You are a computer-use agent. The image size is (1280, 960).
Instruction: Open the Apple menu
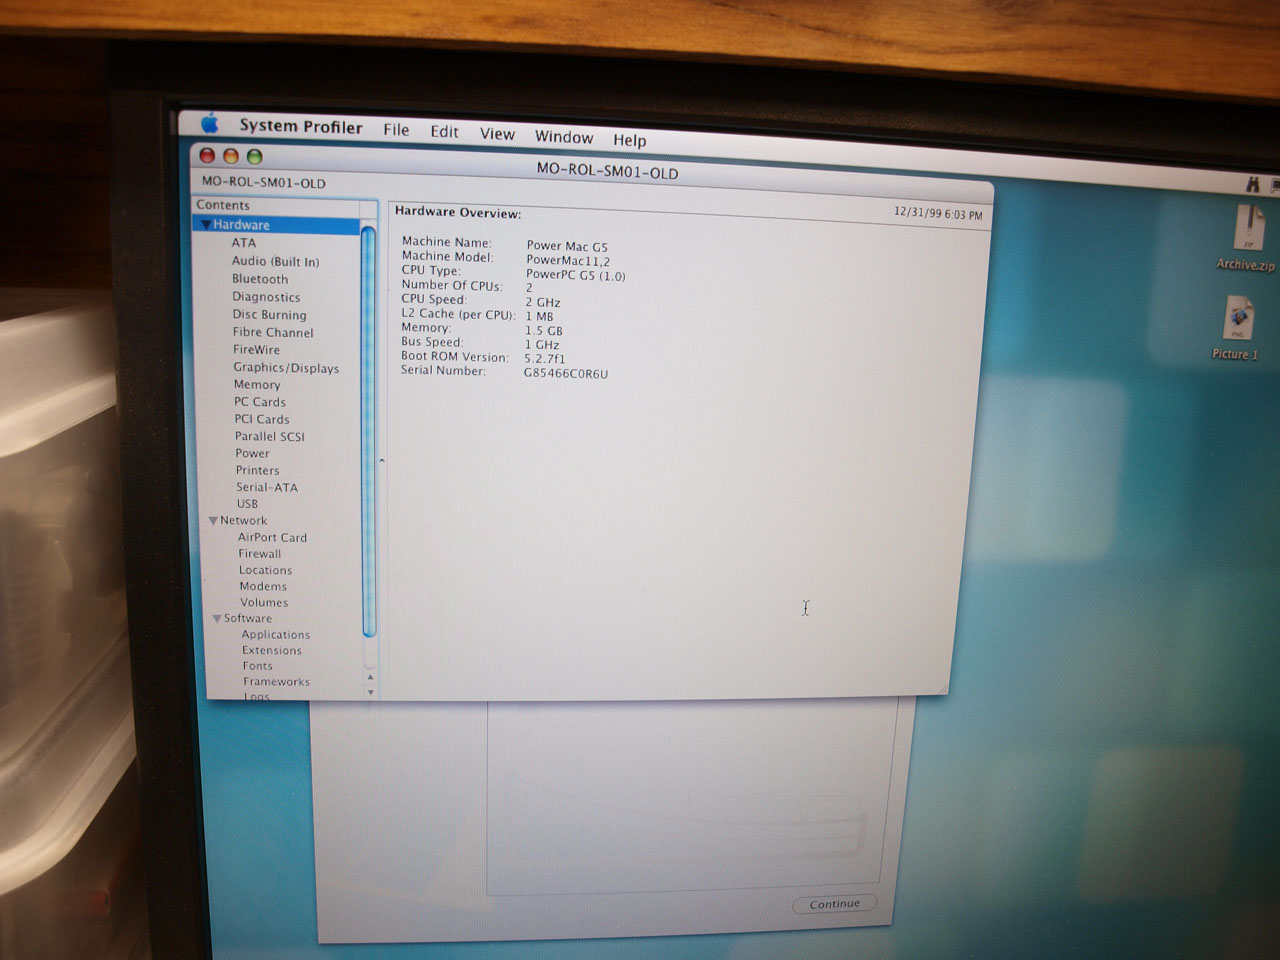210,123
